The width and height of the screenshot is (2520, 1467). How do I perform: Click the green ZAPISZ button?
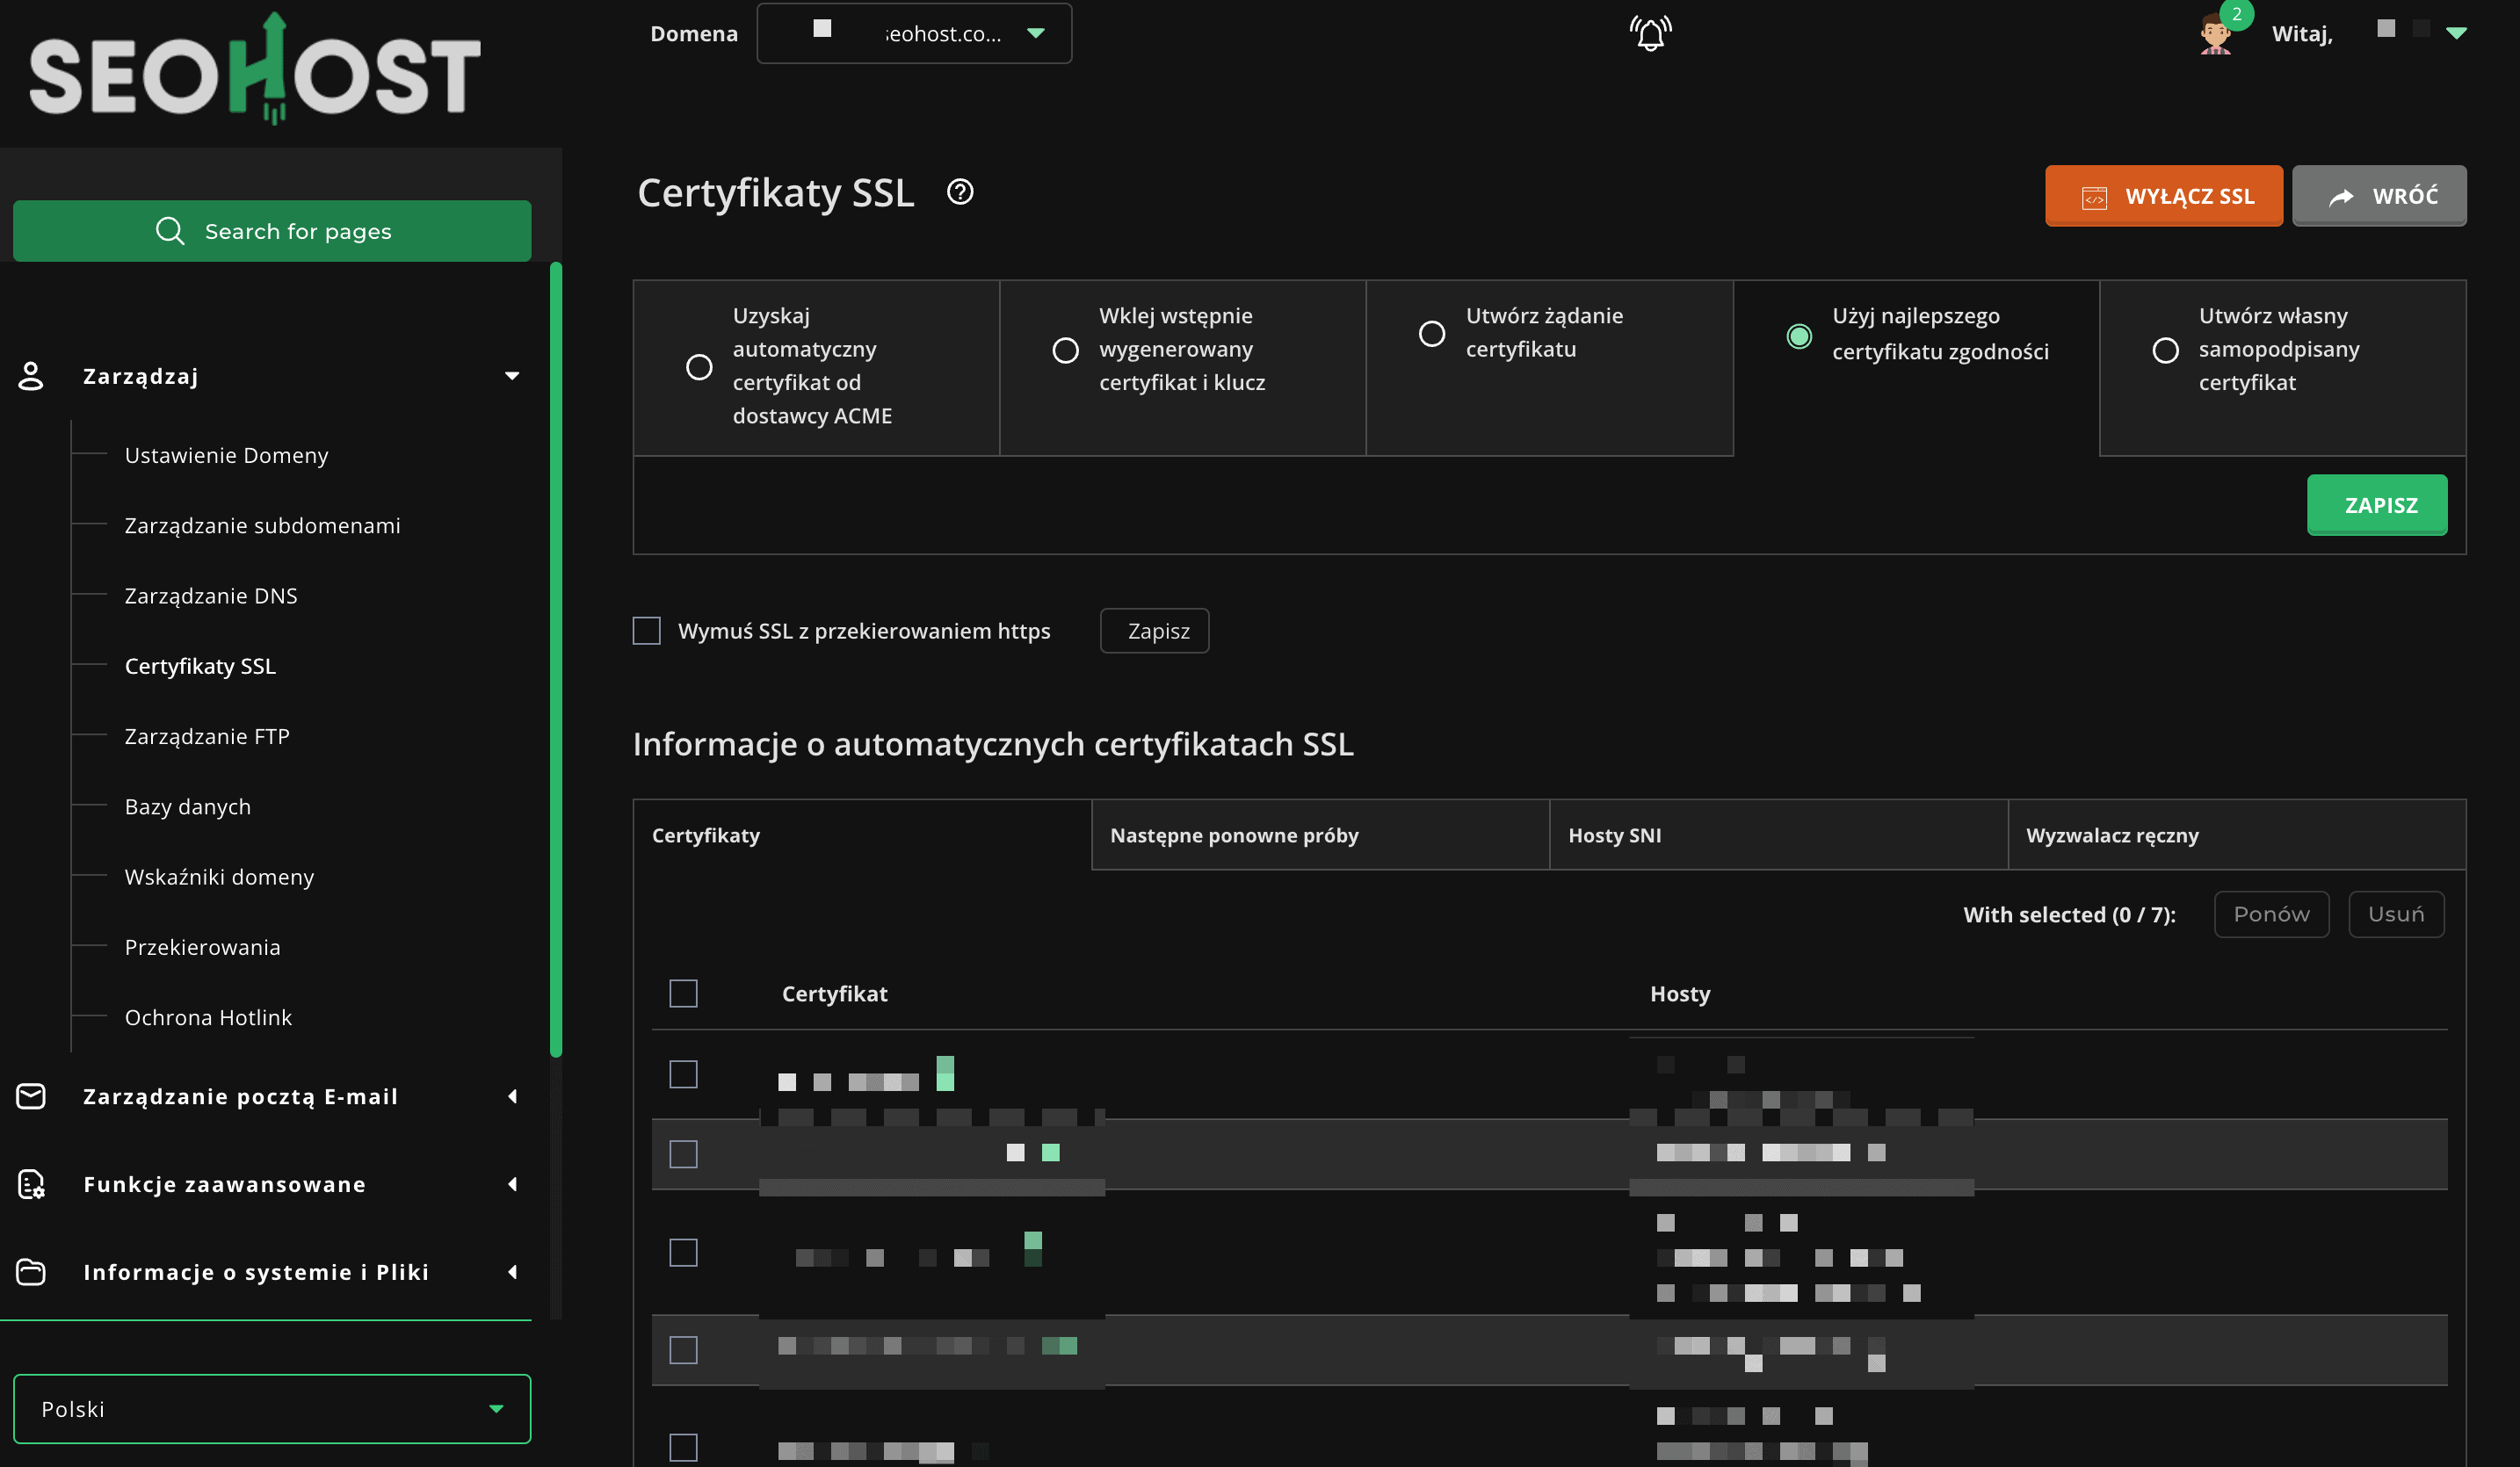(2376, 505)
